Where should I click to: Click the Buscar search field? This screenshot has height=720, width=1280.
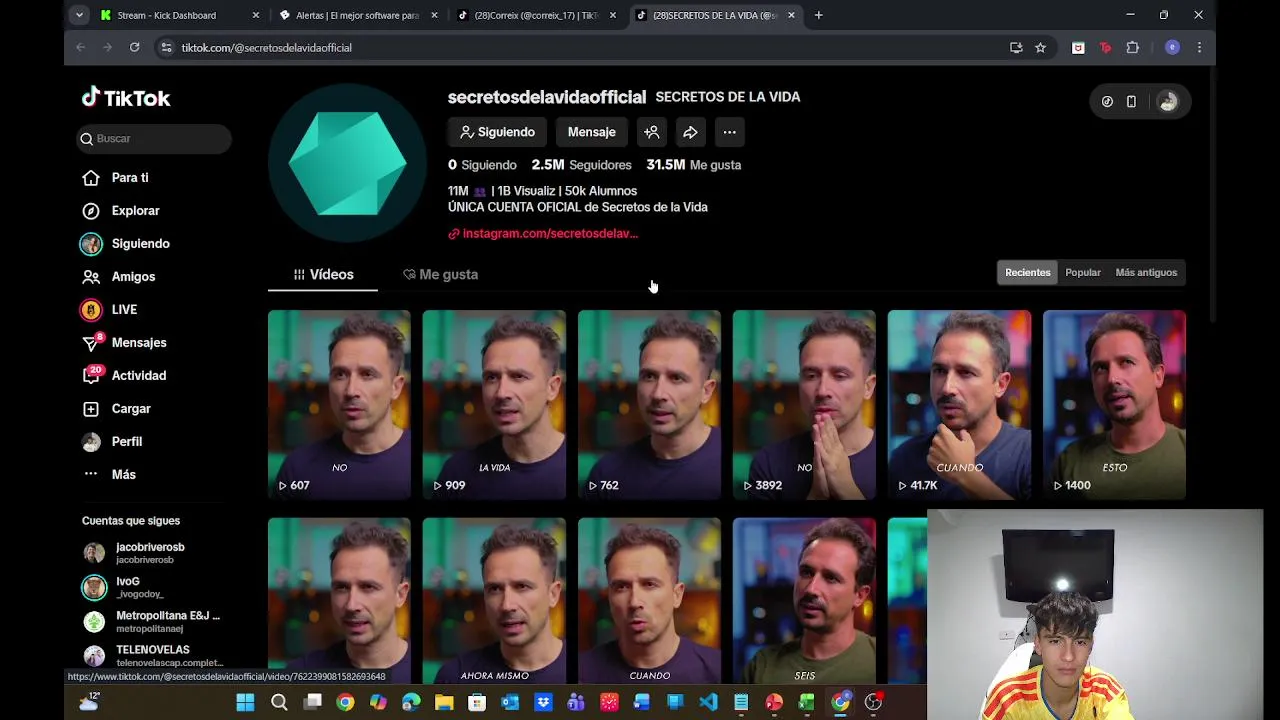[x=155, y=139]
